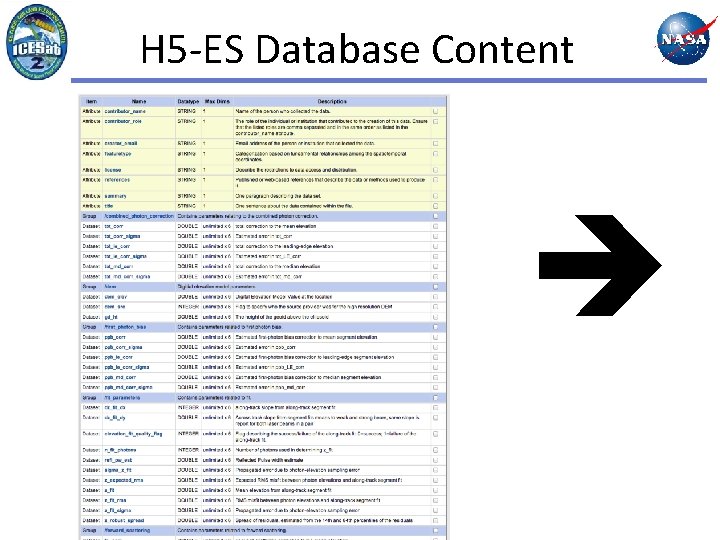Open the references attribute link
Image resolution: width=720 pixels, height=540 pixels.
[x=117, y=180]
